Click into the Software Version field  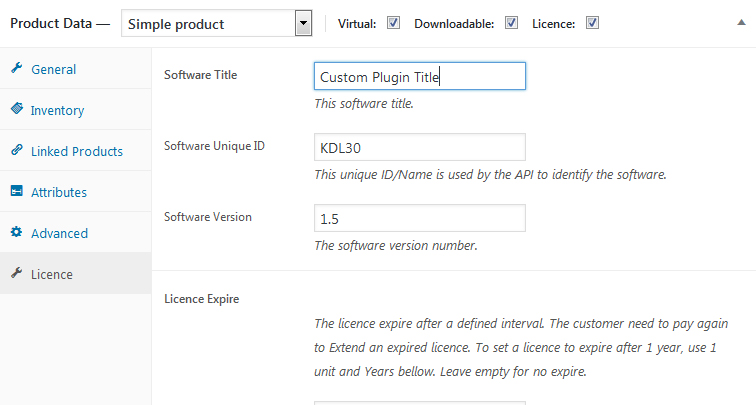(420, 218)
